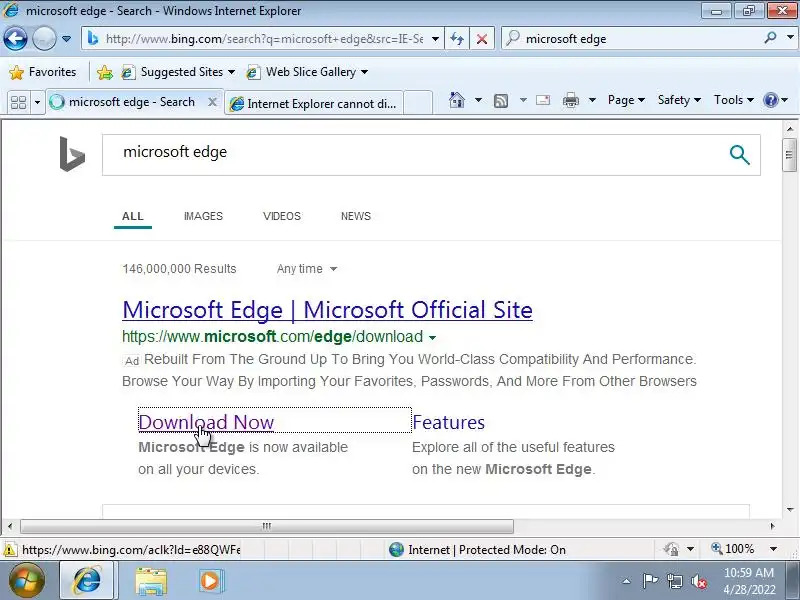800x600 pixels.
Task: Open the Safety menu
Action: [x=679, y=100]
